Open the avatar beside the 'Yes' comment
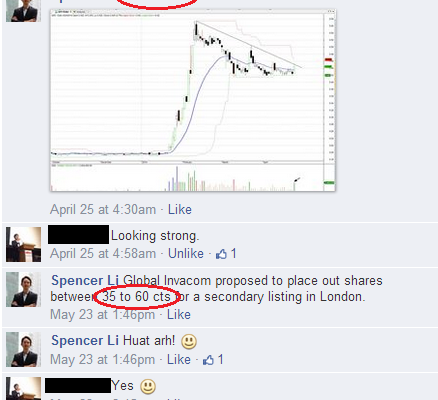 click(x=23, y=389)
